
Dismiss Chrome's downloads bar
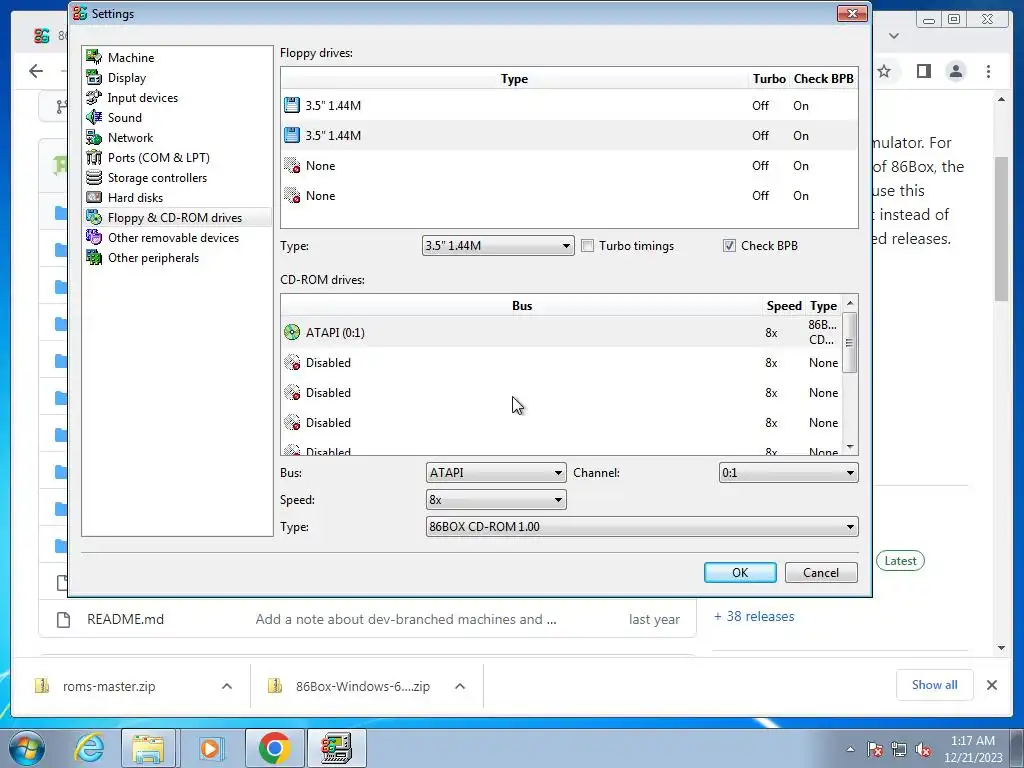click(x=991, y=685)
